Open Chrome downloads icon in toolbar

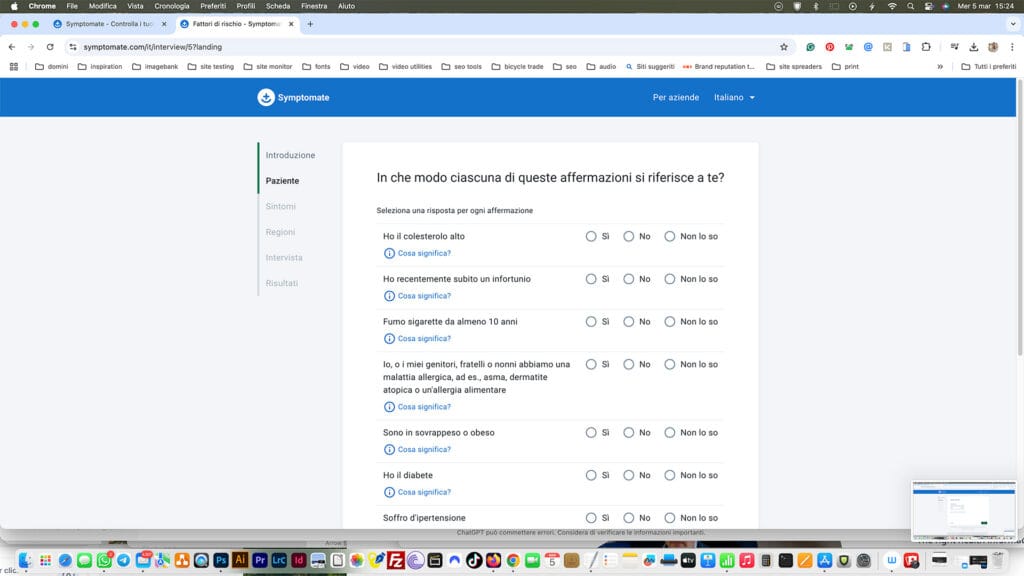point(974,47)
